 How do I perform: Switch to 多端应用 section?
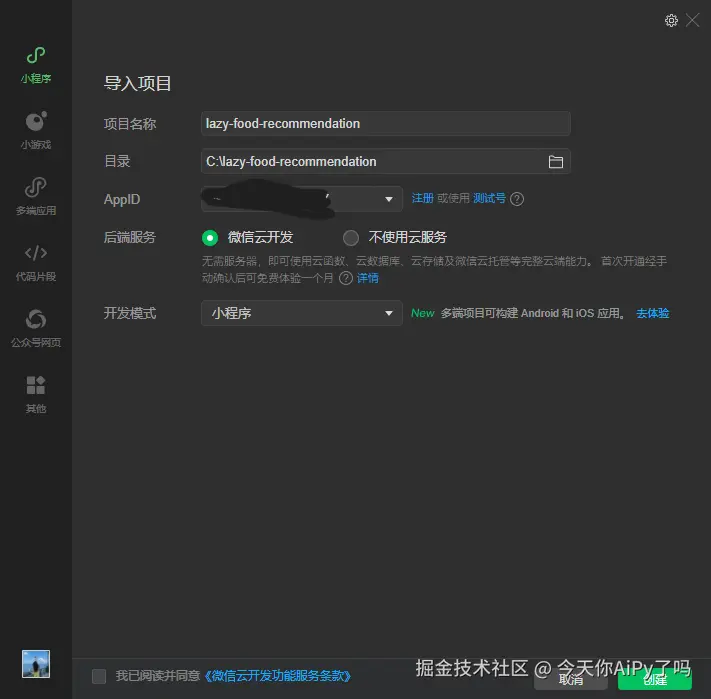pos(35,196)
